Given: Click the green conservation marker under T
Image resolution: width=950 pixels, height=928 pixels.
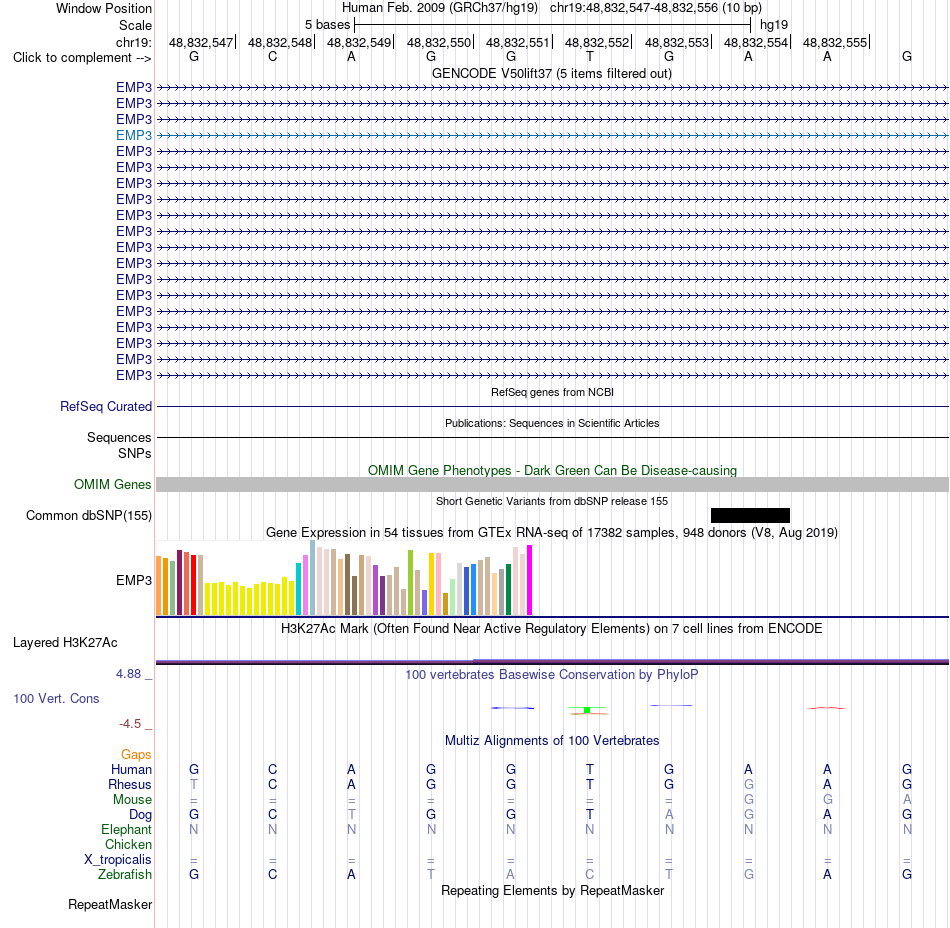Looking at the screenshot, I should pyautogui.click(x=587, y=710).
